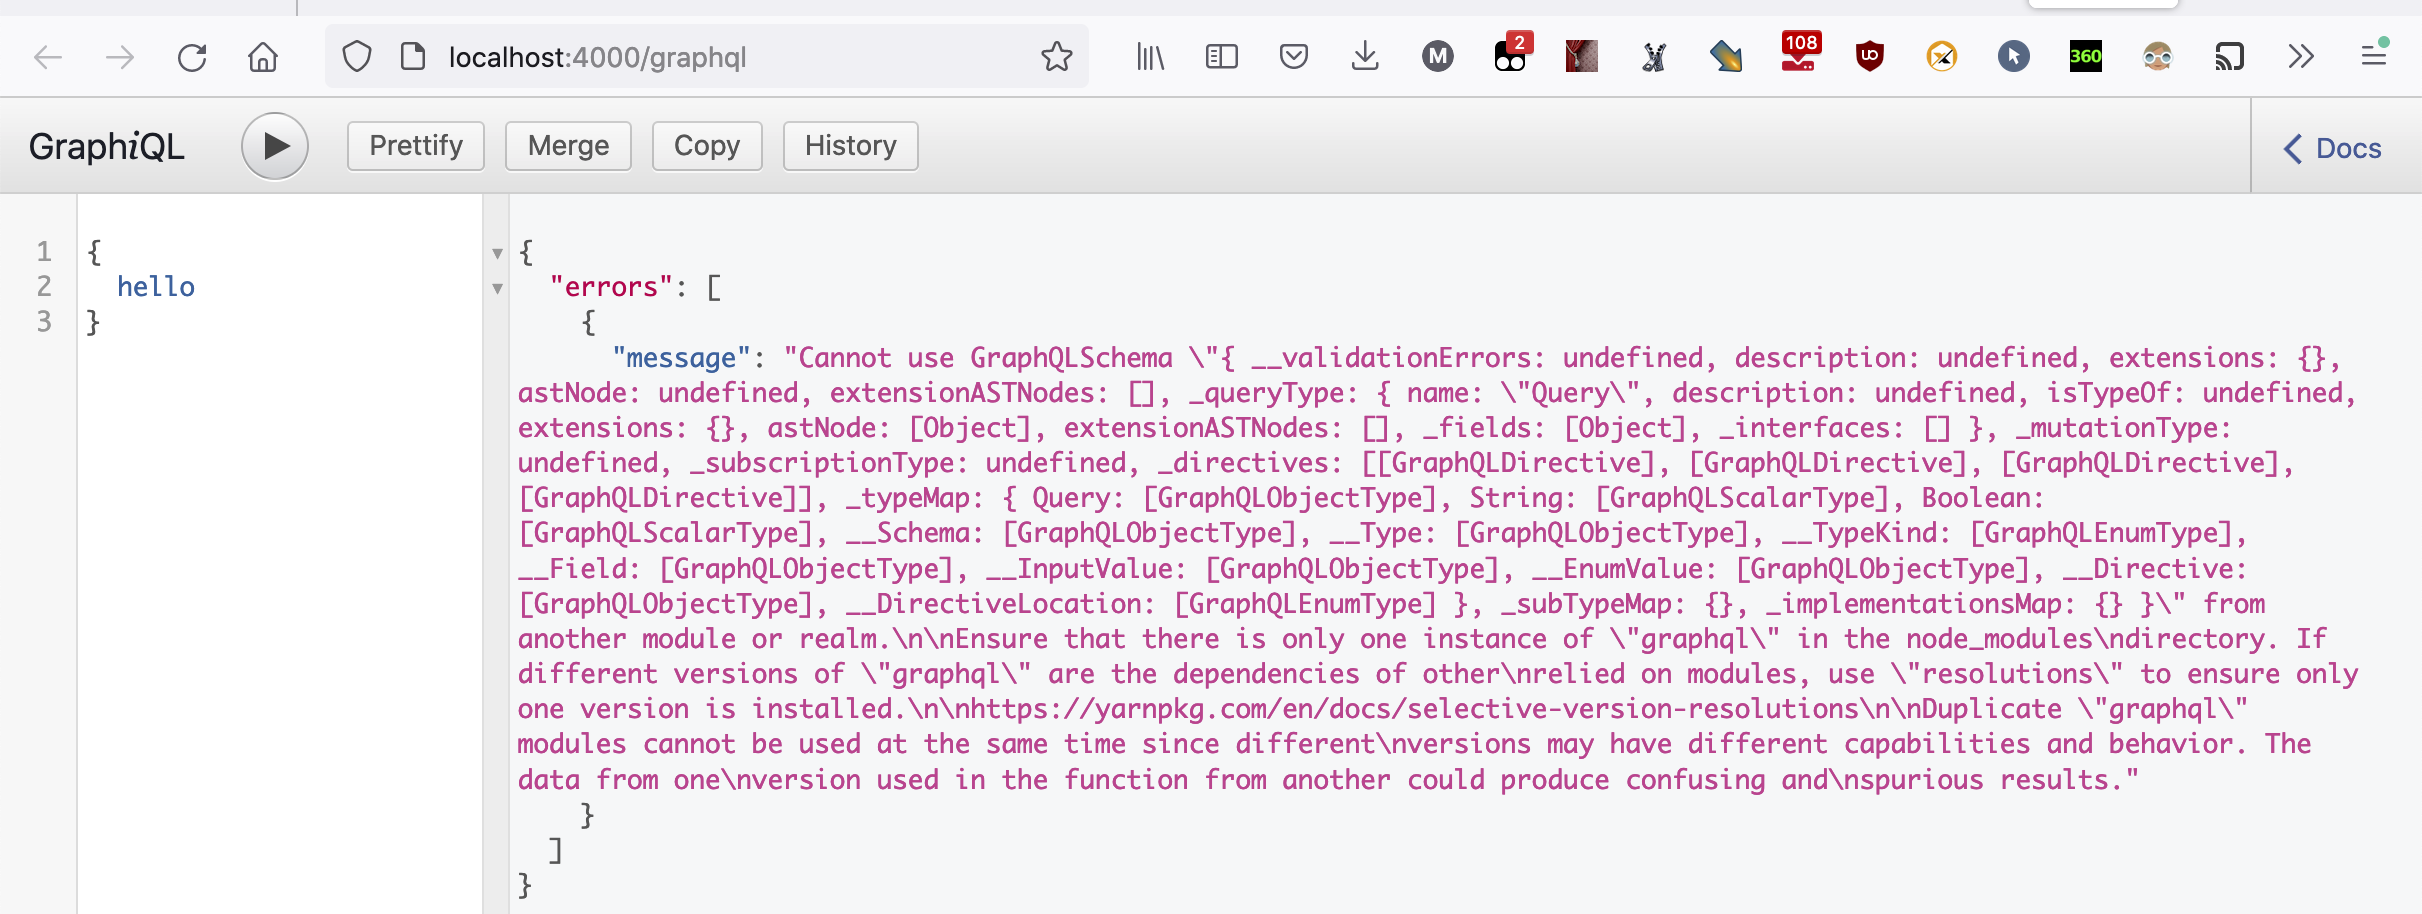Click the hello field in query editor
The image size is (2422, 914).
(x=156, y=287)
